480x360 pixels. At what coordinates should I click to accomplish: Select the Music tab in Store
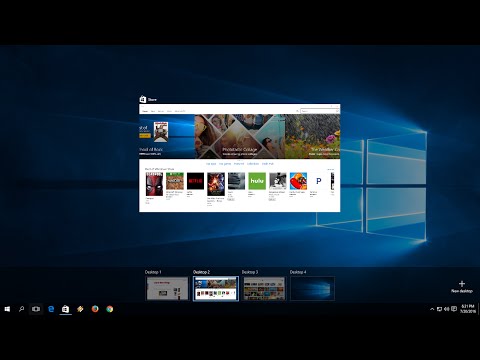[169, 111]
